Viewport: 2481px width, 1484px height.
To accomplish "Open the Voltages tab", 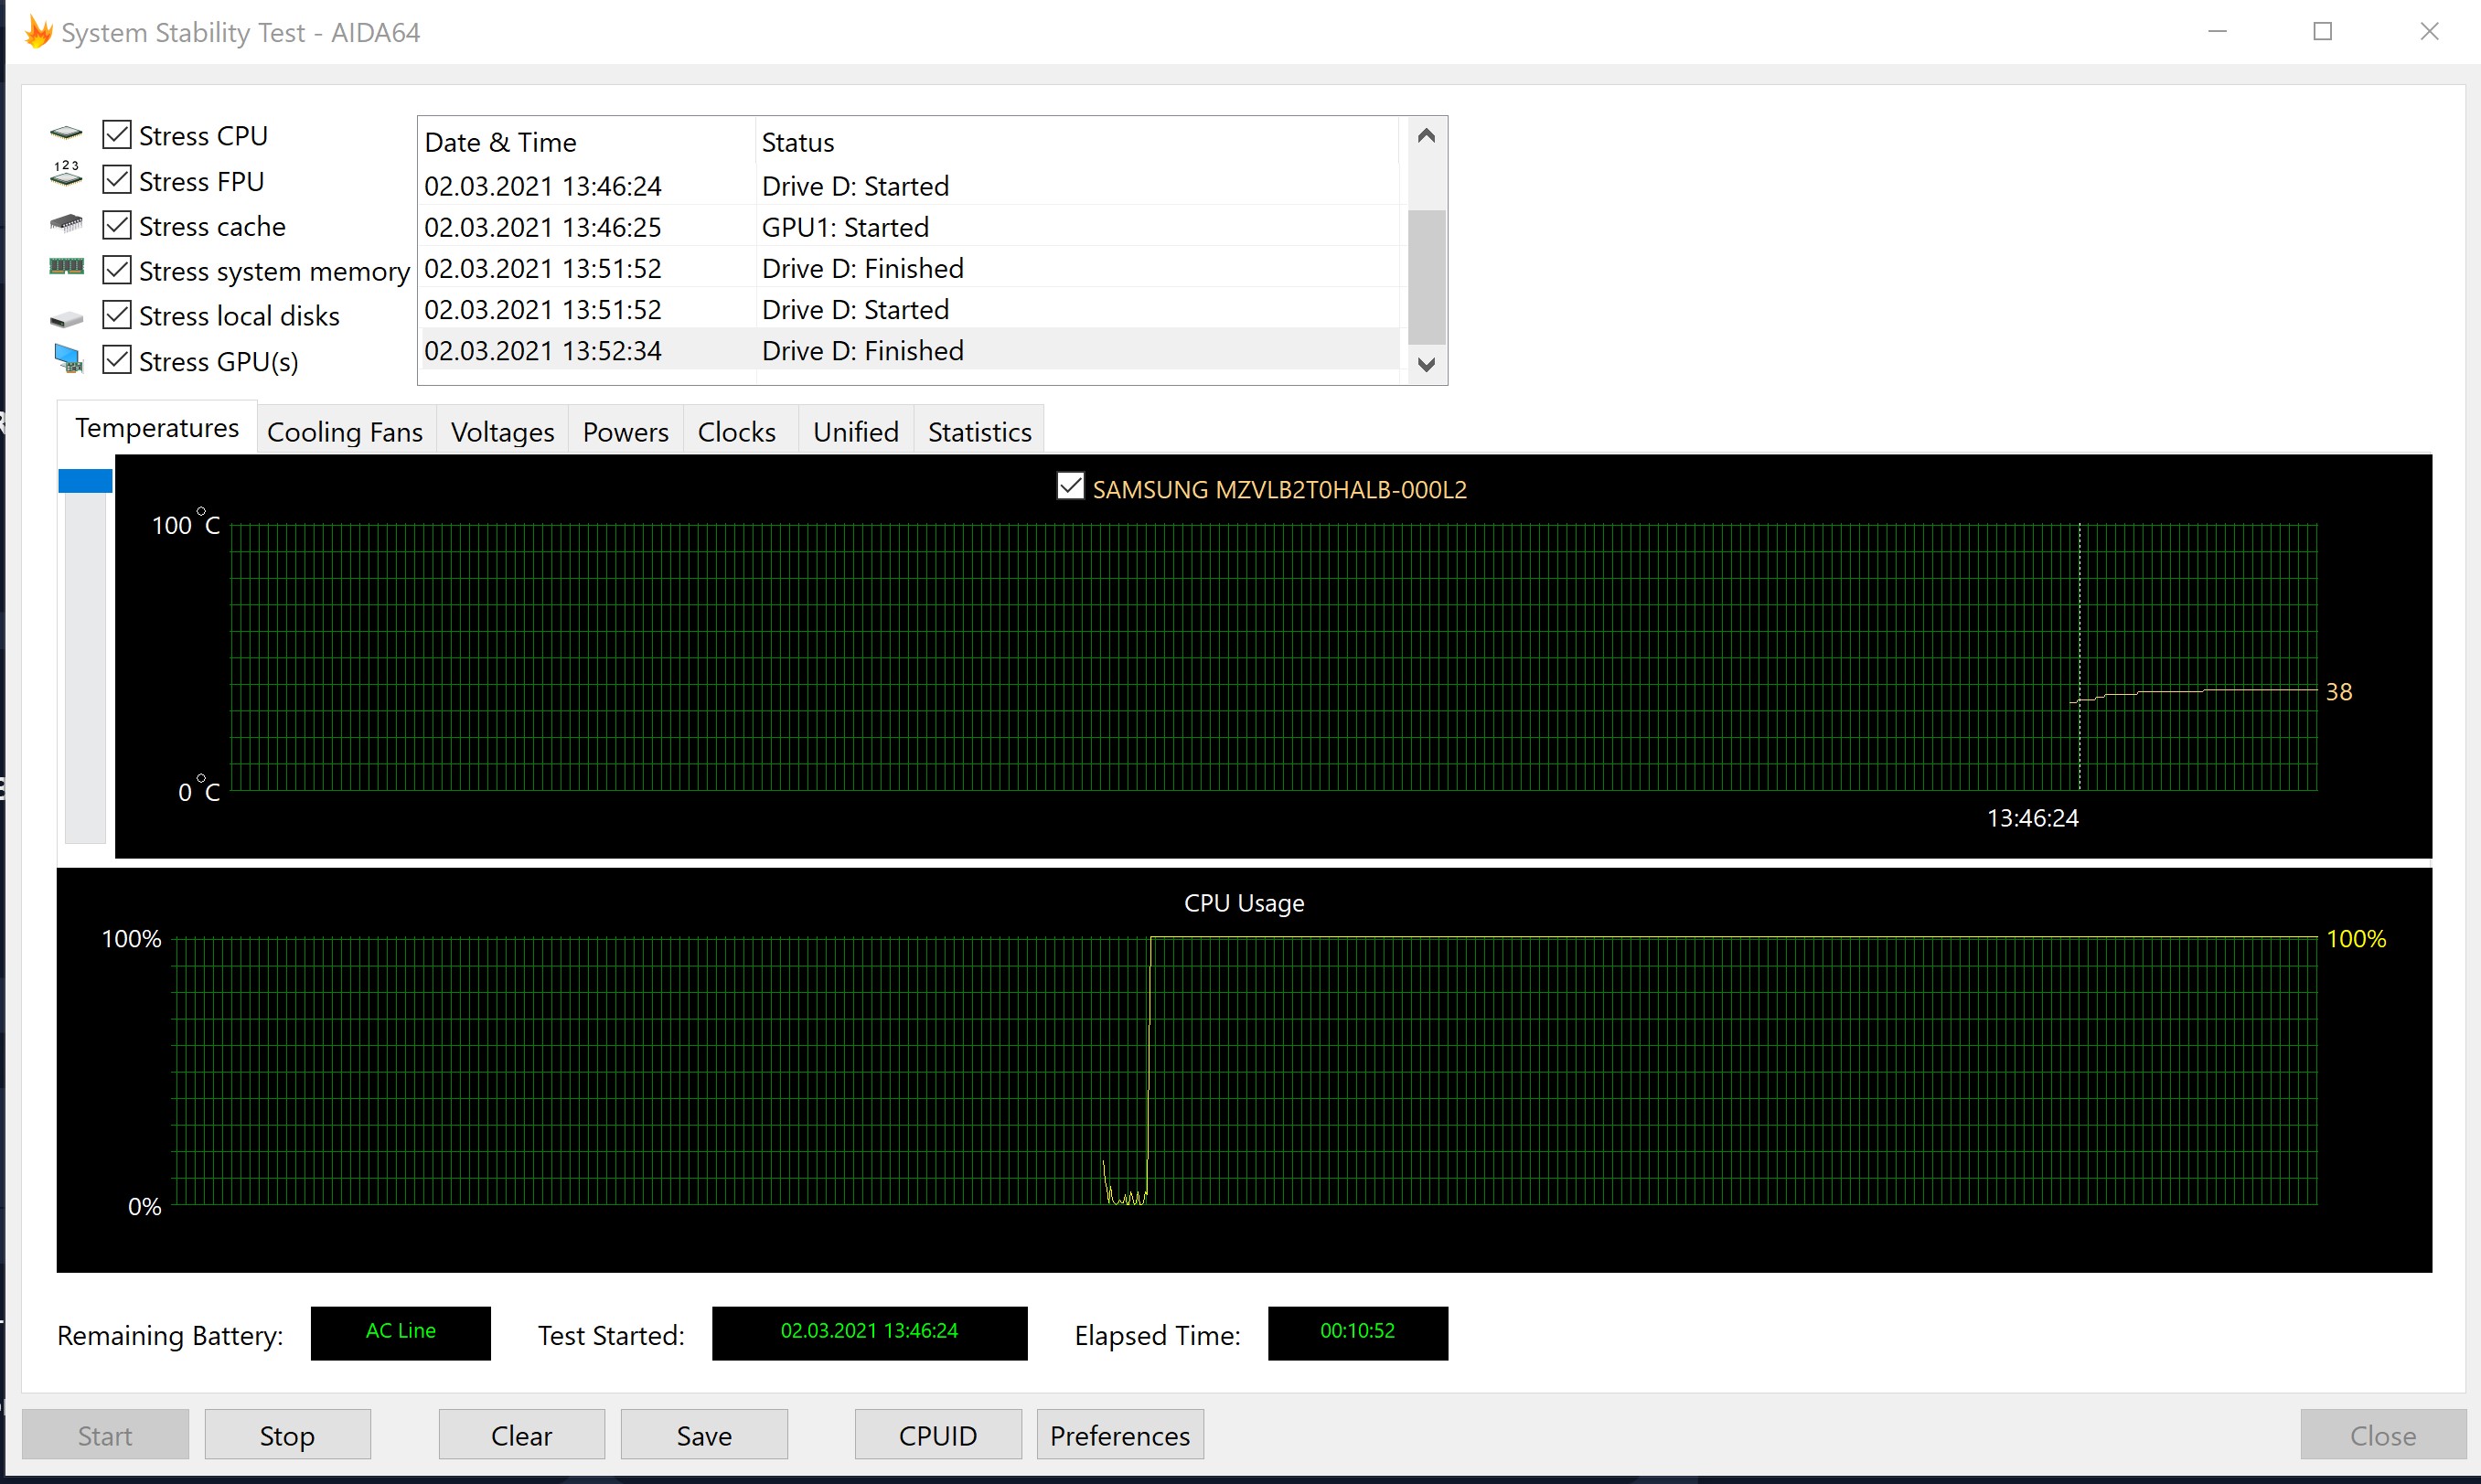I will (x=502, y=432).
